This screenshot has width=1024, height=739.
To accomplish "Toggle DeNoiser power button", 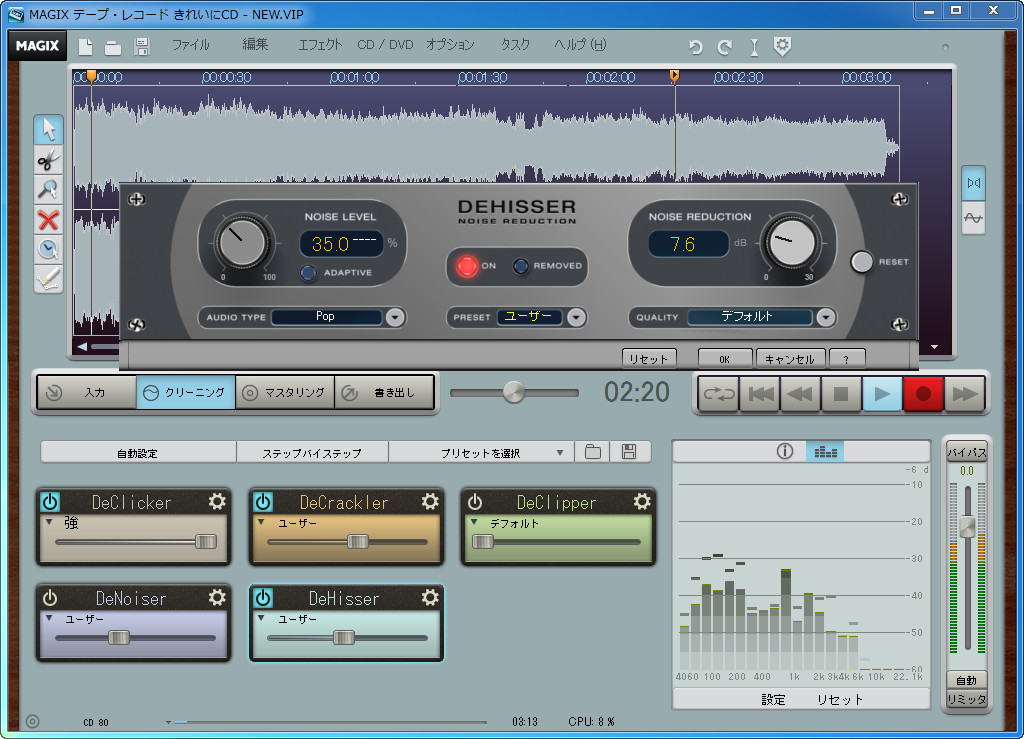I will tap(50, 597).
